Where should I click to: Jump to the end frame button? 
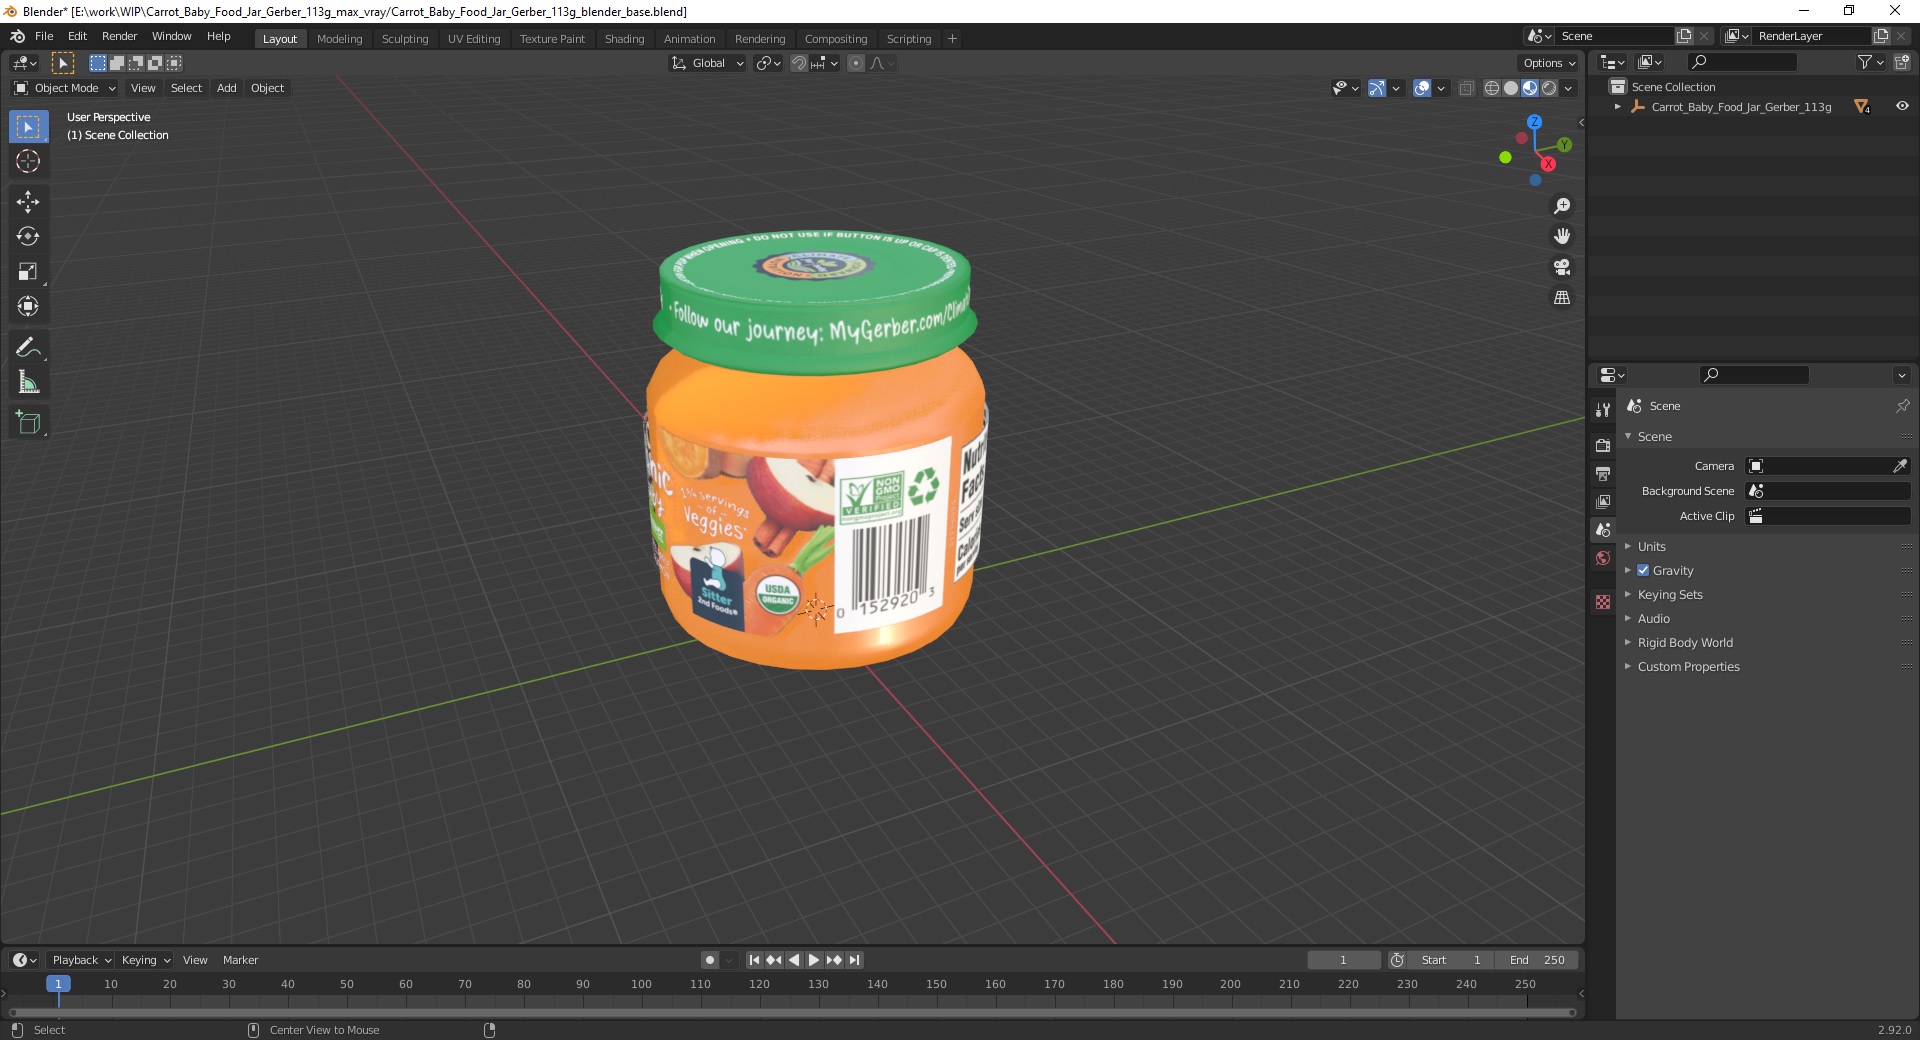(x=855, y=960)
